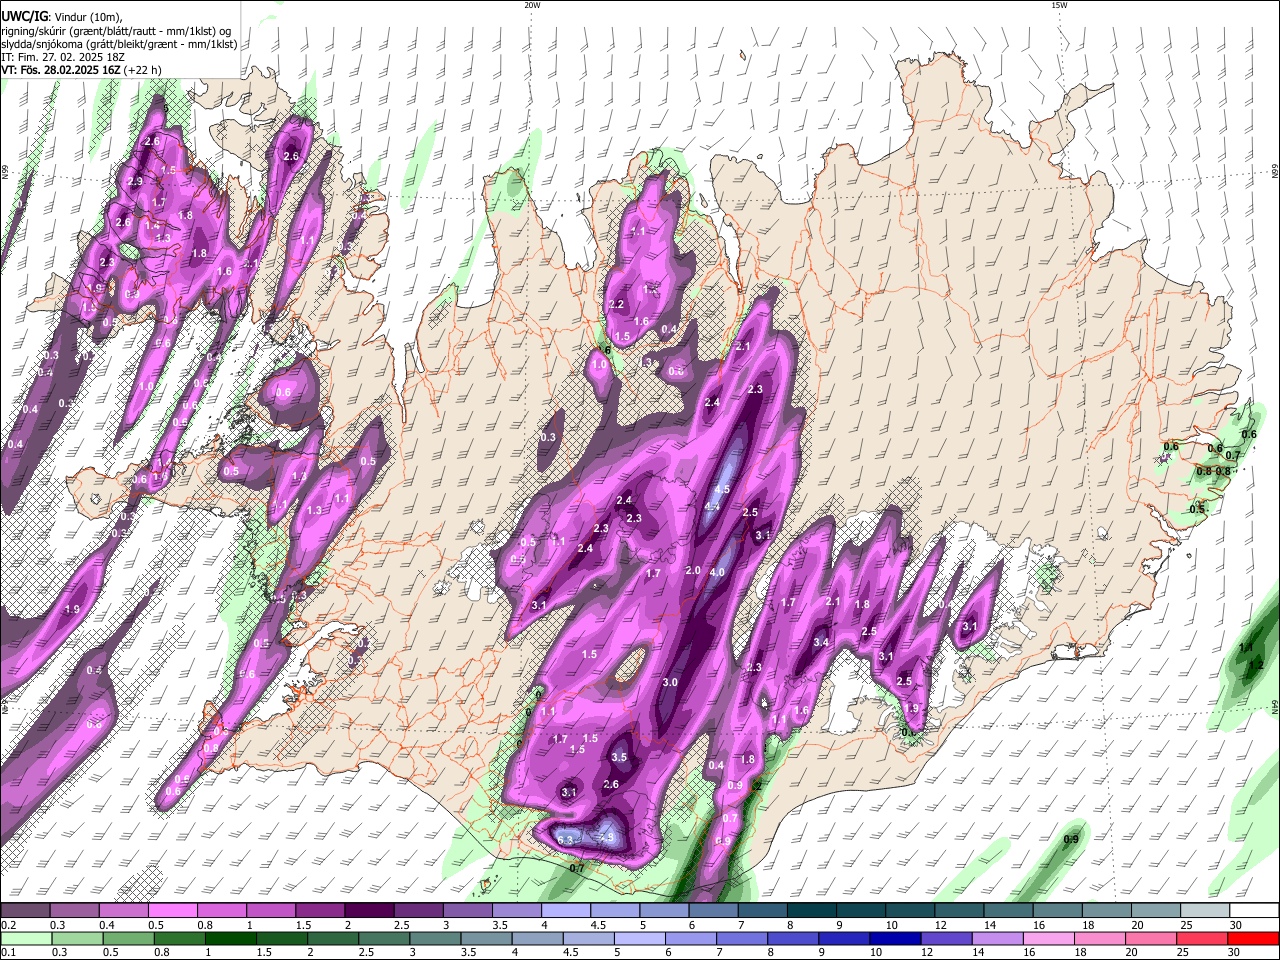The image size is (1280, 960).
Task: Click the 64N latitude label on the right edge
Action: click(1274, 707)
